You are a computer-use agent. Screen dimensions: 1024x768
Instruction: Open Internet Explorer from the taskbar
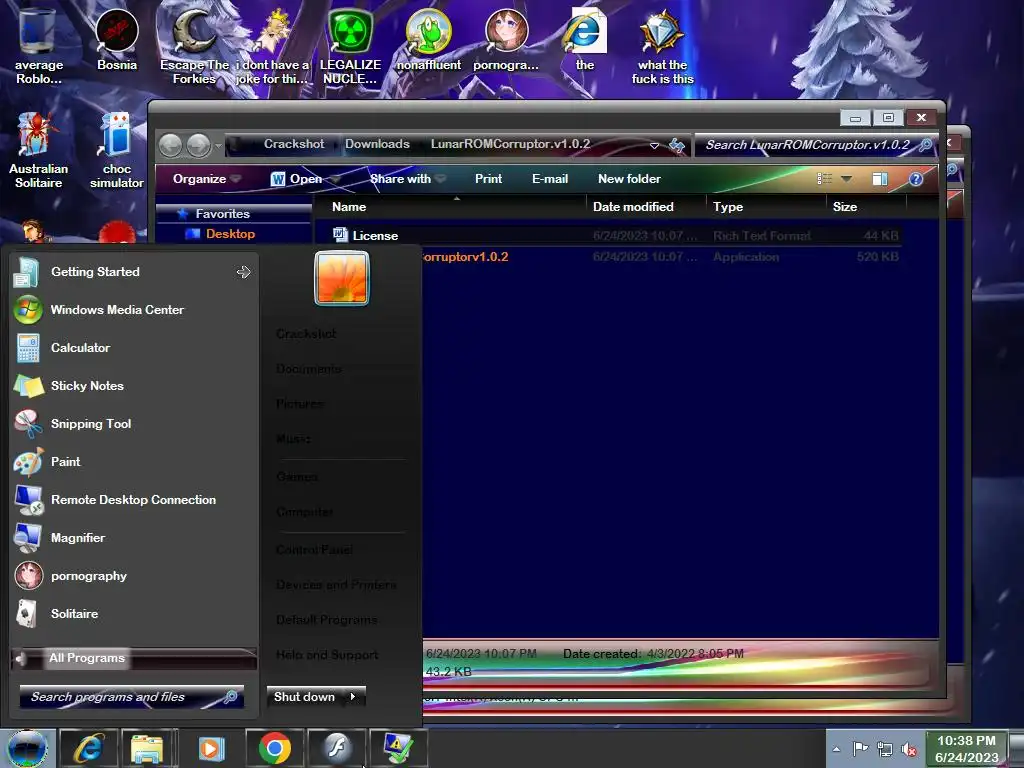coord(88,748)
